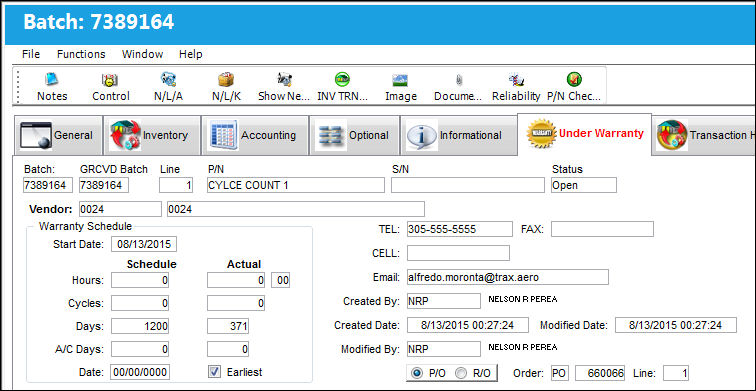This screenshot has height=391, width=756.
Task: Click the Actual Days field 371
Action: pyautogui.click(x=228, y=326)
